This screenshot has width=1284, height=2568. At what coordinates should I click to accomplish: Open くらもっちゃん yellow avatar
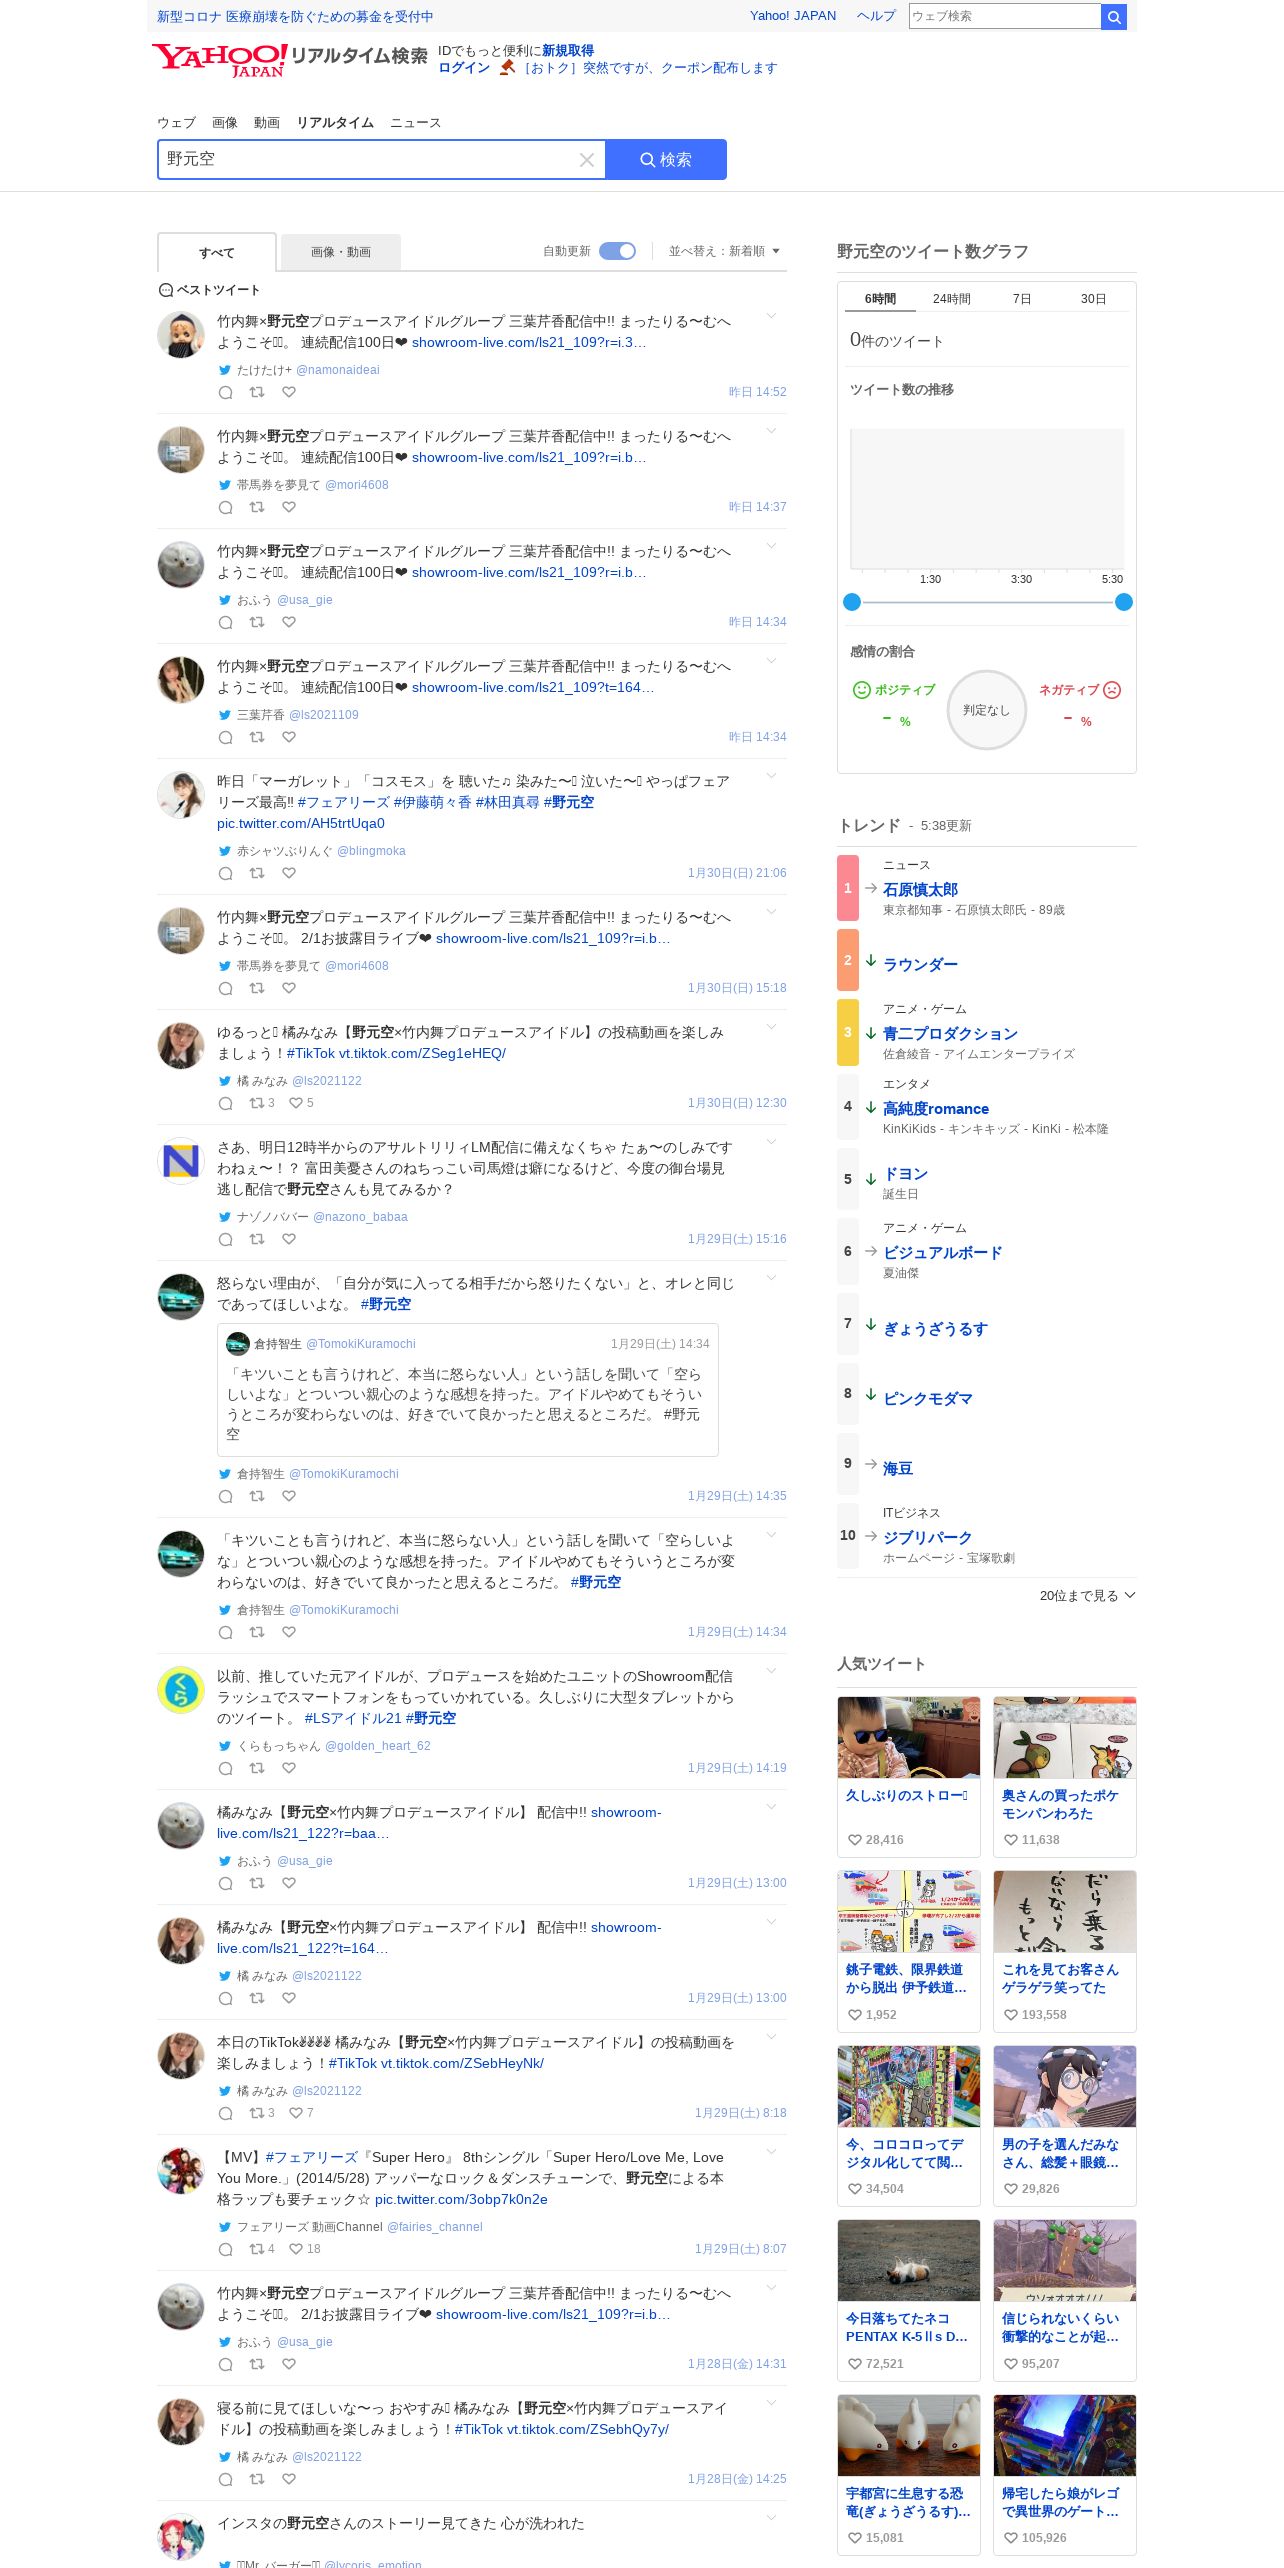point(181,1690)
